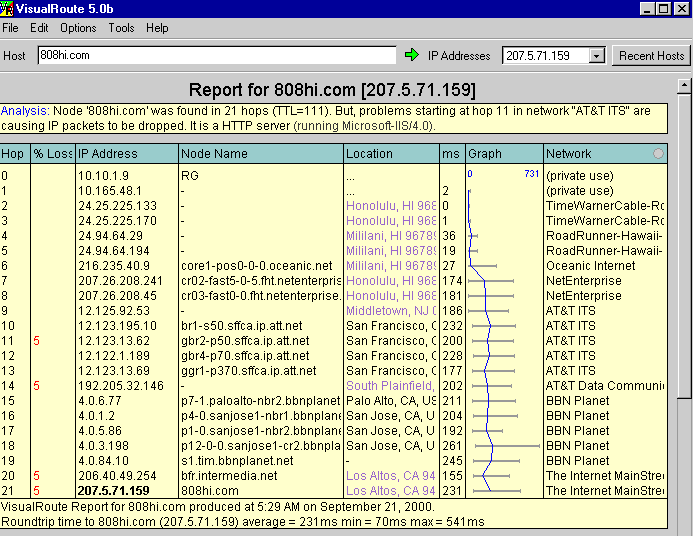This screenshot has width=693, height=536.
Task: Click node gbr2-p50.sffca.ip.att.net
Action: [x=245, y=341]
